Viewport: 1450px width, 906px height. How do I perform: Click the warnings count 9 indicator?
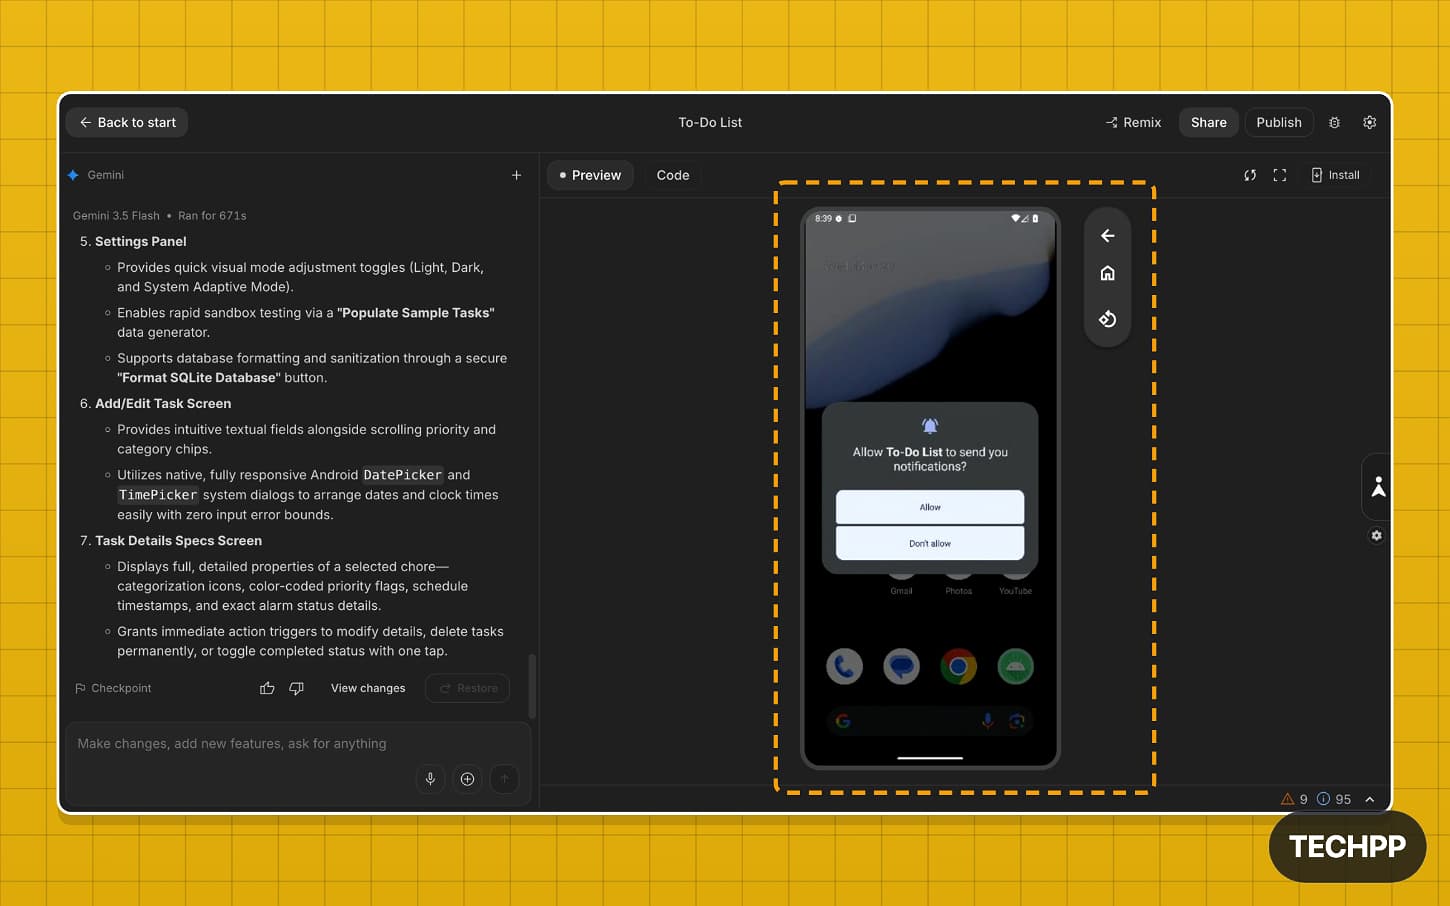click(x=1294, y=799)
